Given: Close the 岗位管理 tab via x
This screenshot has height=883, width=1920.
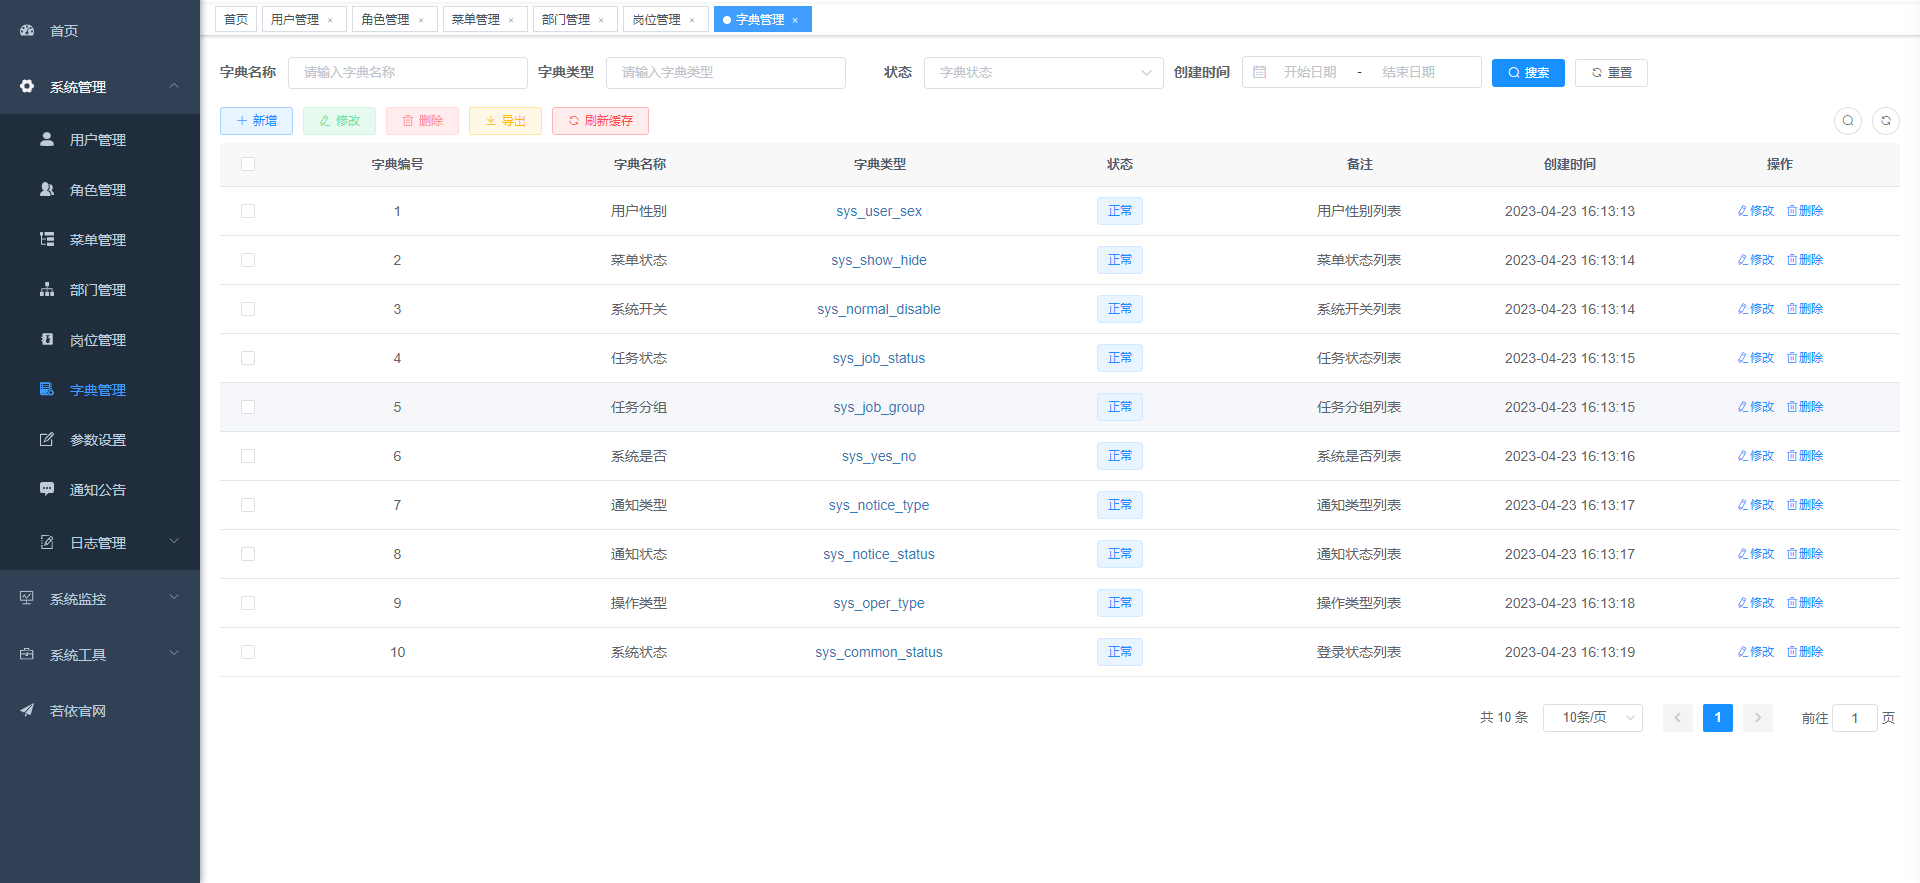Looking at the screenshot, I should 692,20.
